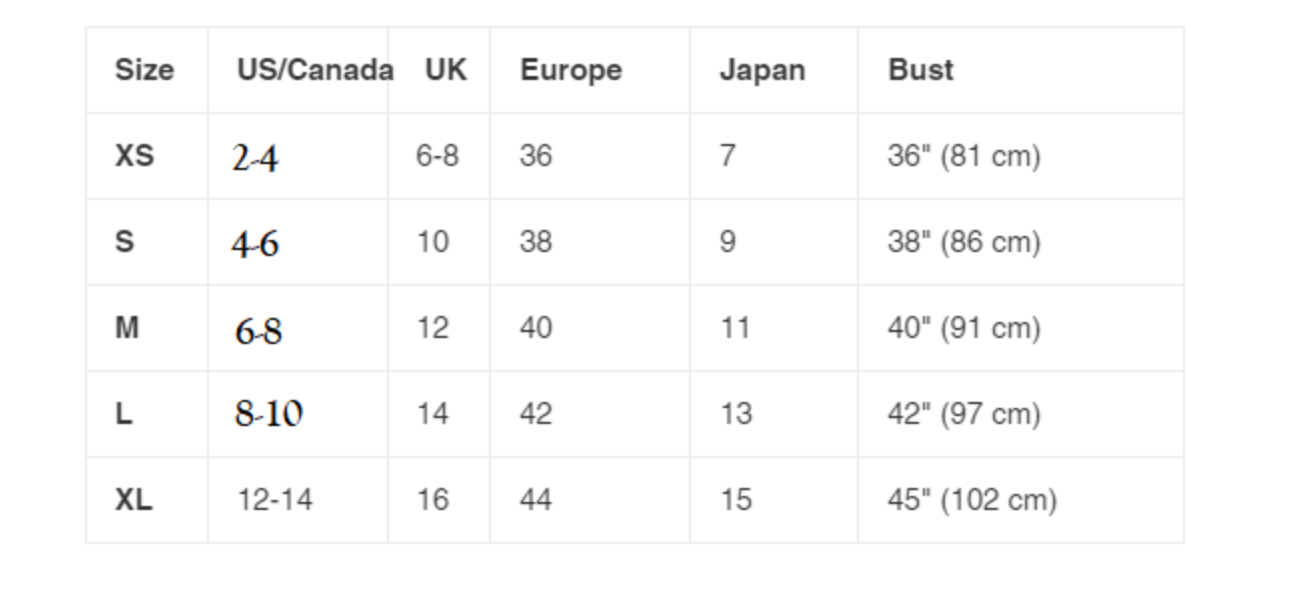This screenshot has height=594, width=1296.
Task: Select the US/Canada 12-14 cell
Action: [x=274, y=500]
